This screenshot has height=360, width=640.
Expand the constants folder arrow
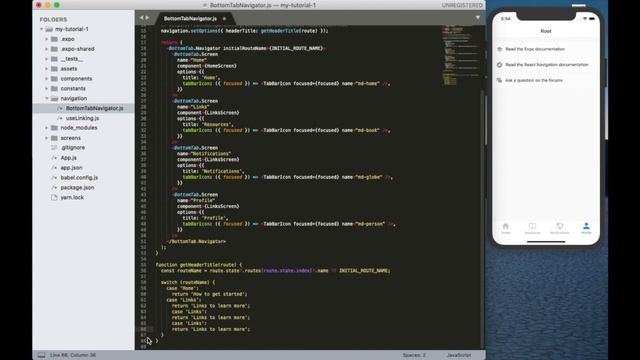[x=47, y=89]
